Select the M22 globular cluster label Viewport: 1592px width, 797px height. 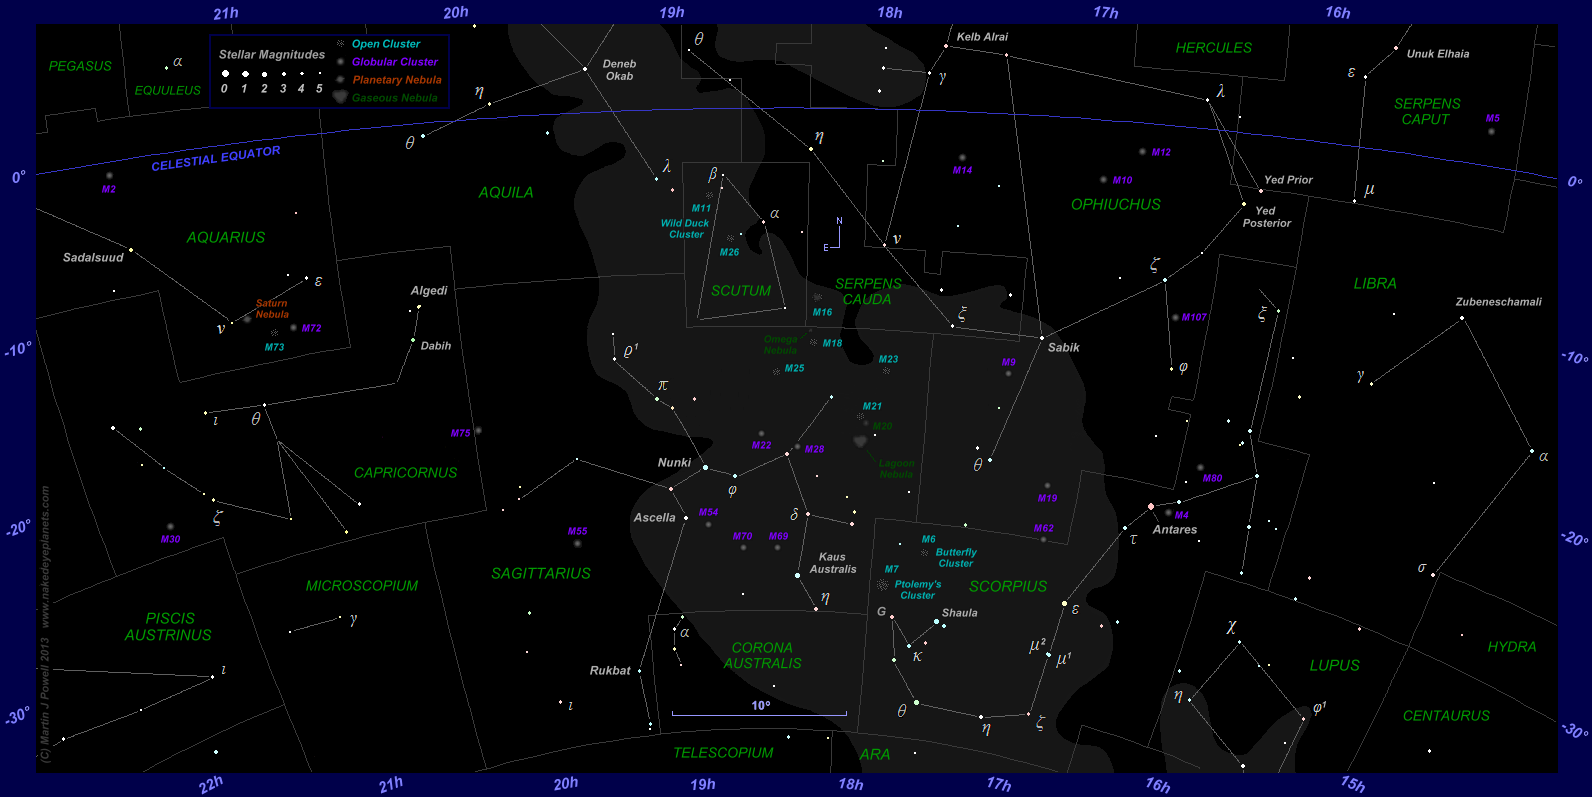pyautogui.click(x=761, y=445)
